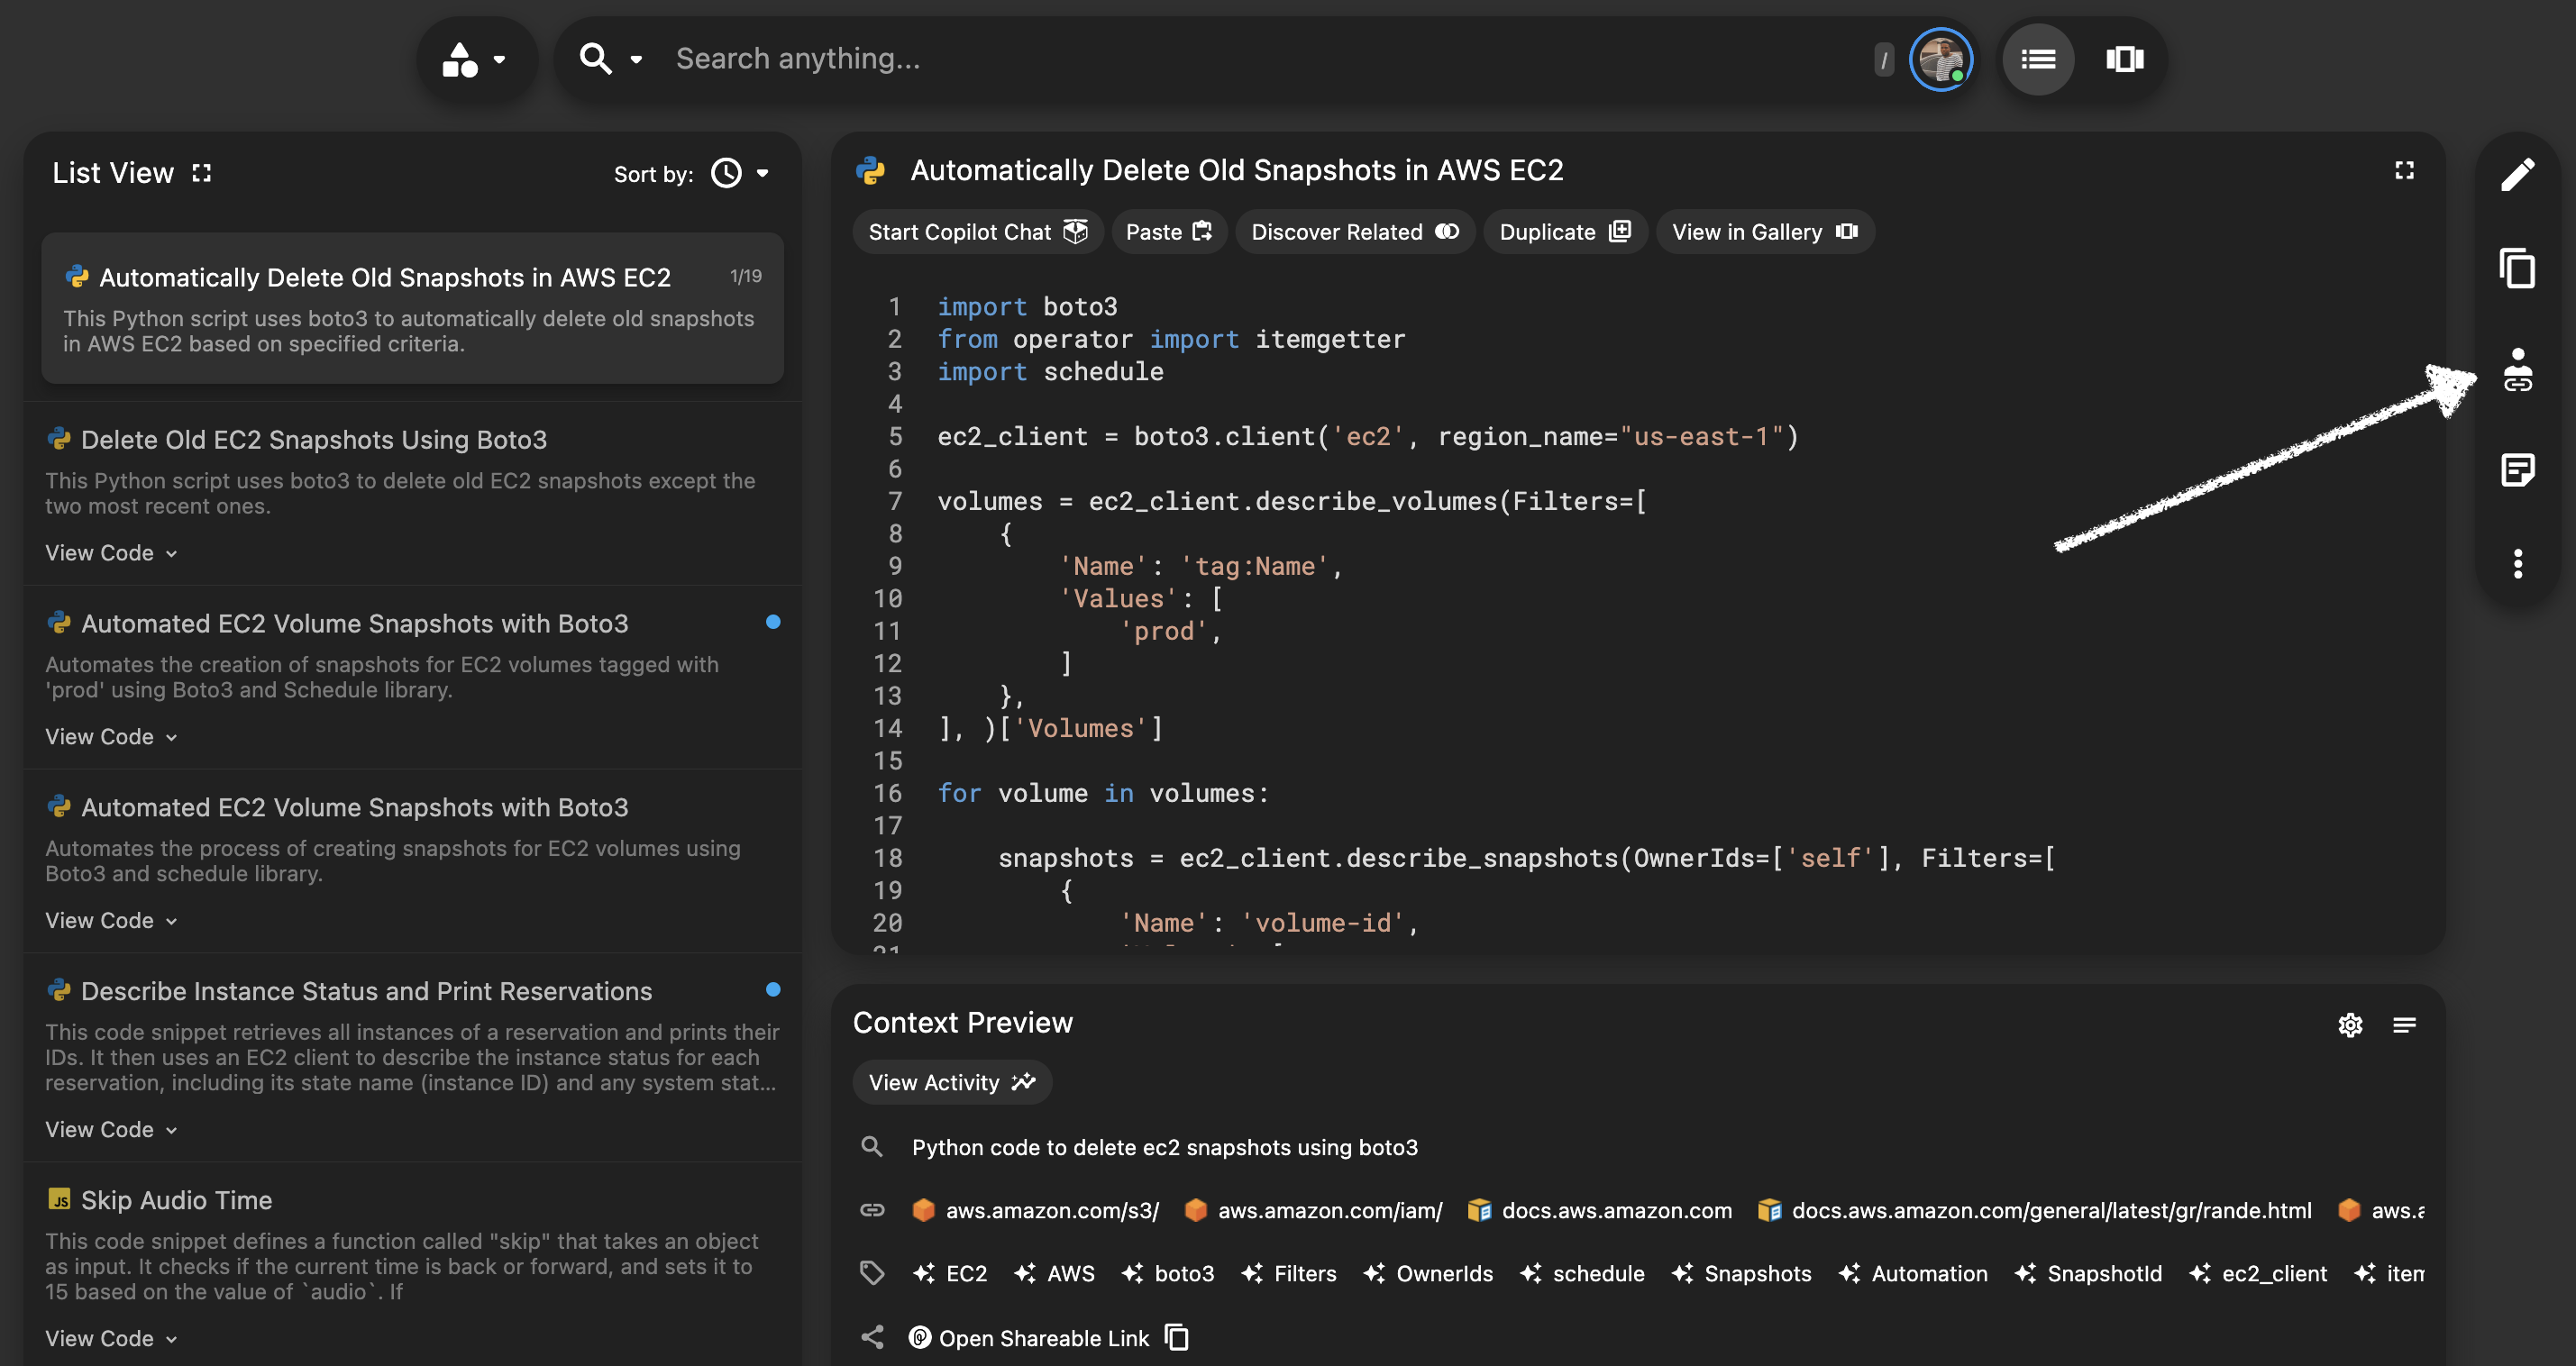Screen dimensions: 2576x1366
Task: Open the three-dot more options menu
Action: pos(2517,563)
